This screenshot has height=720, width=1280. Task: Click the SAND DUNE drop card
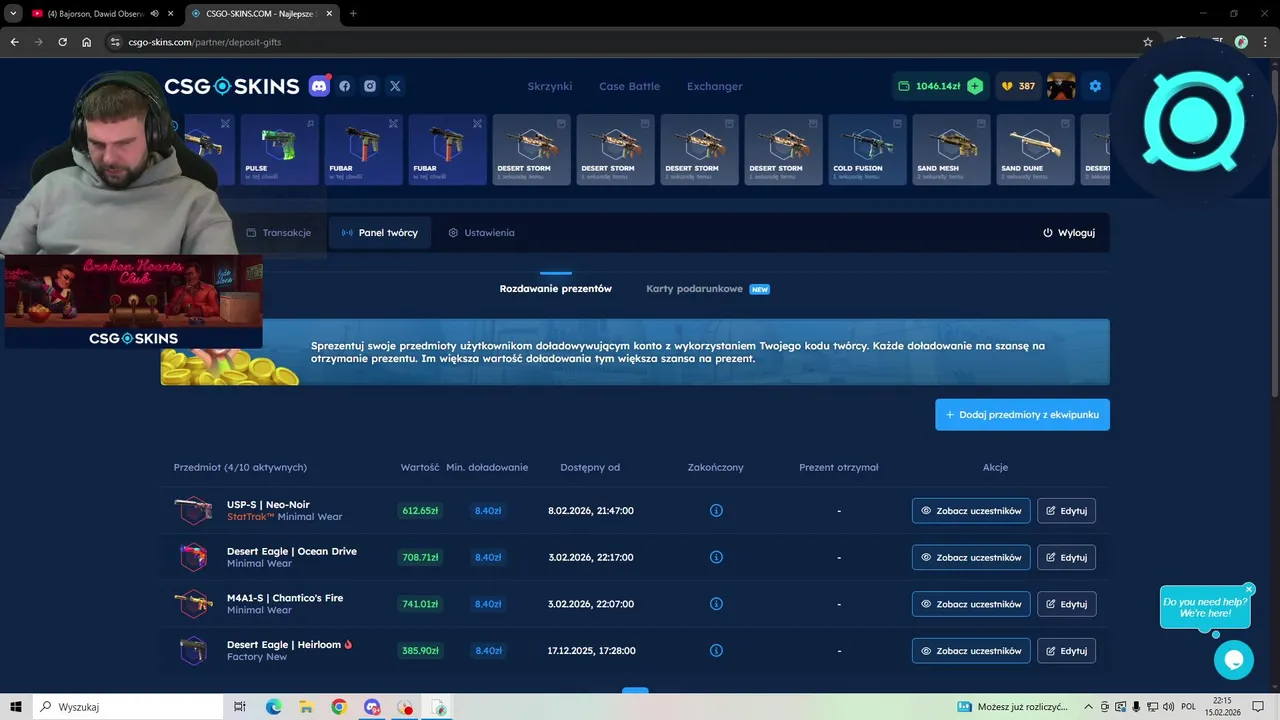[x=1035, y=150]
